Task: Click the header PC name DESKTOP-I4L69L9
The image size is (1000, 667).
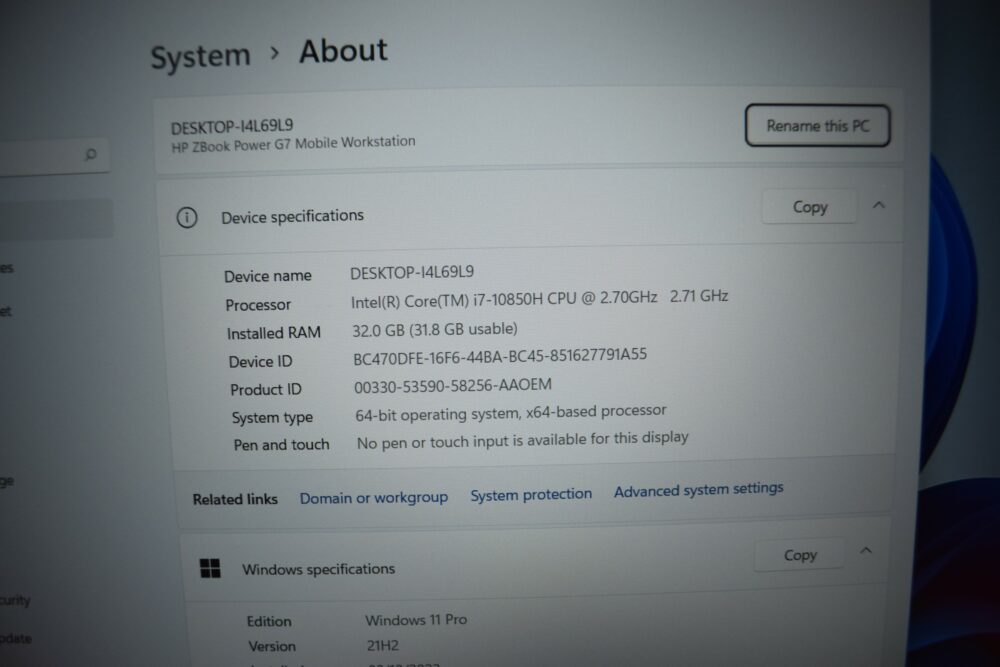Action: click(x=232, y=126)
